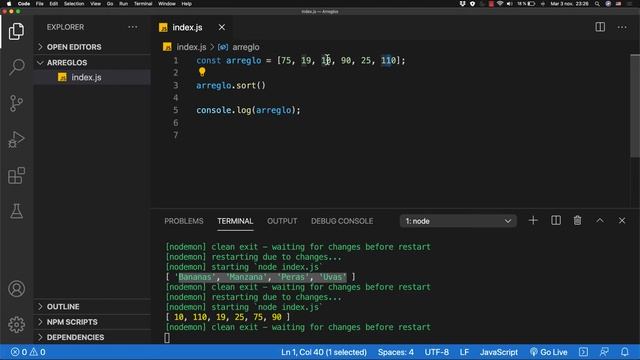This screenshot has height=360, width=640.
Task: Open the Extensions view
Action: 16,176
